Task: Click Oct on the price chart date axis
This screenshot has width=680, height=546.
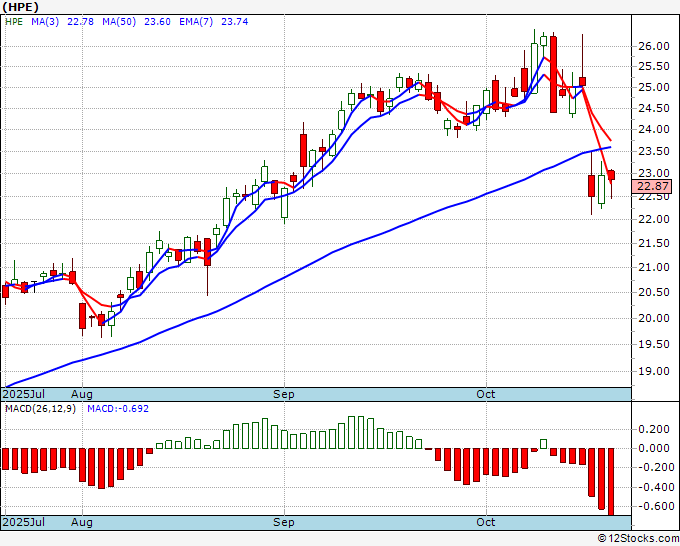Action: pos(486,394)
